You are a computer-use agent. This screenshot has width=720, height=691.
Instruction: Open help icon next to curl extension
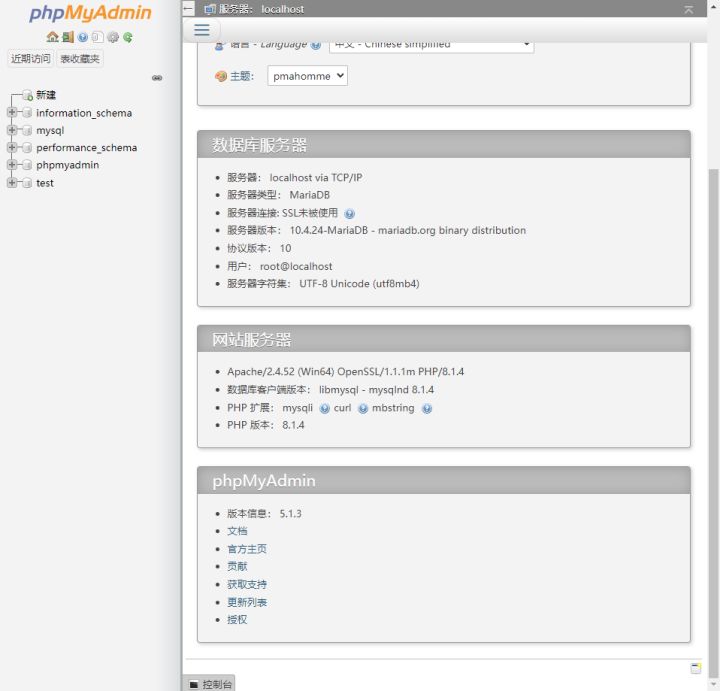(363, 409)
